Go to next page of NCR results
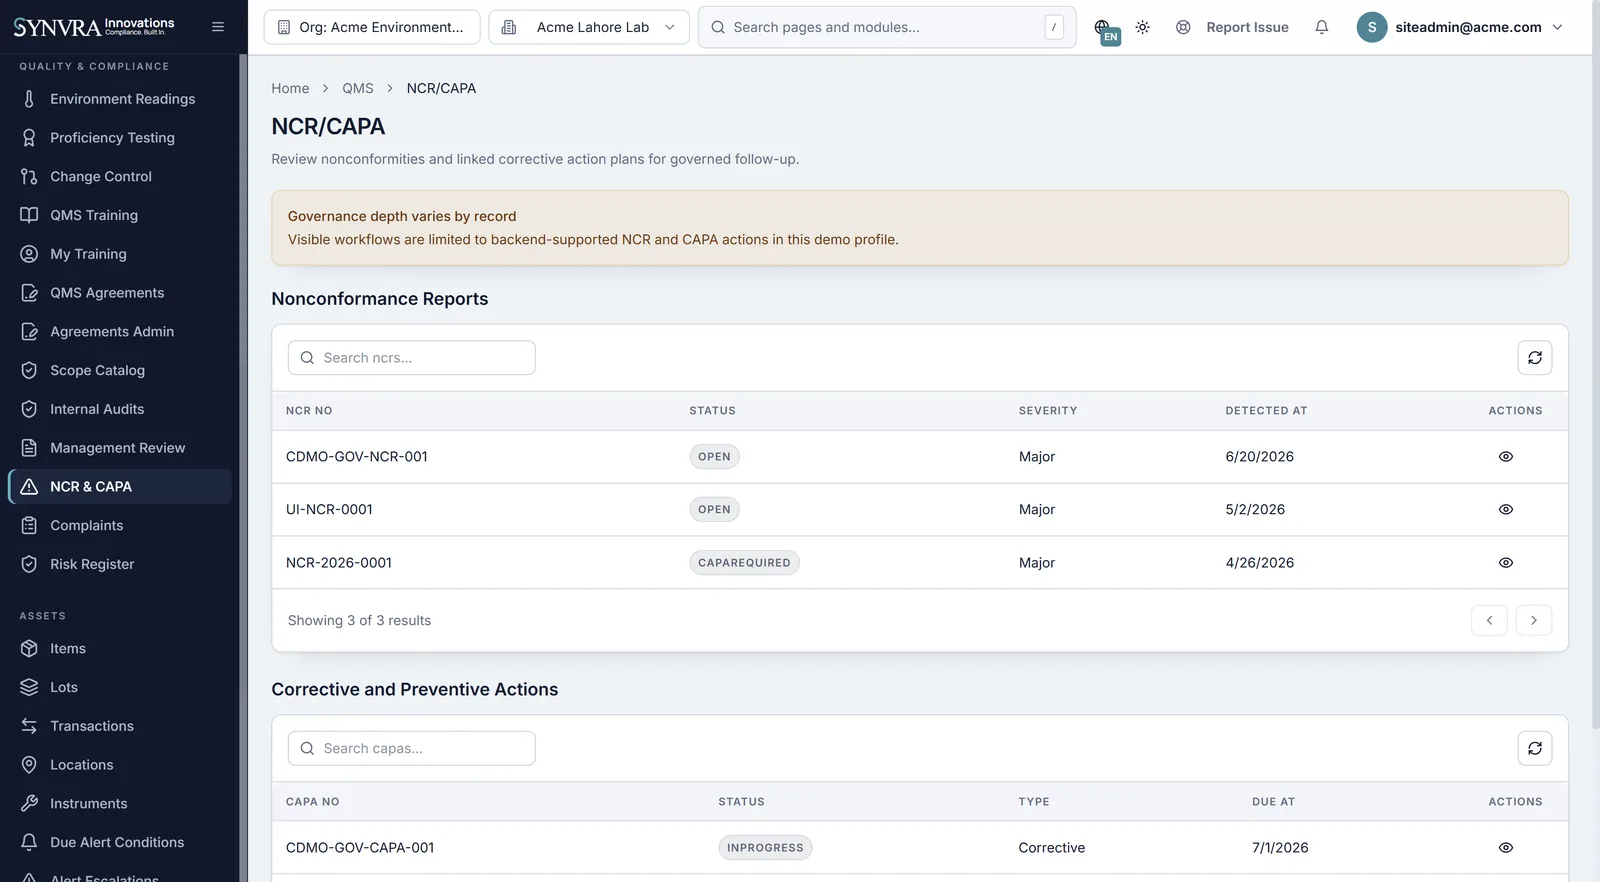Screen dimensions: 1600x882 [1534, 620]
